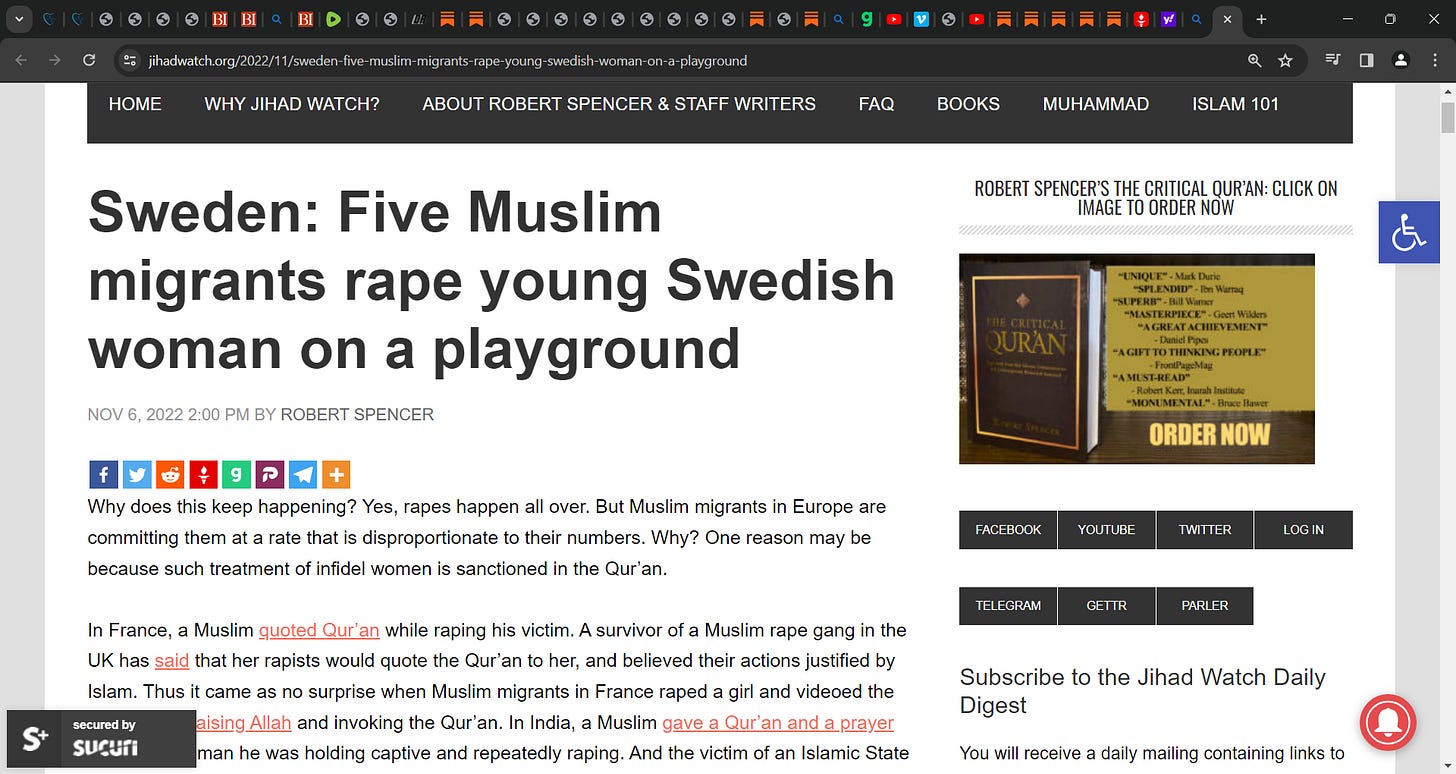Click the YOUTUBE sidebar button
Screen dimensions: 1456x774
point(1106,530)
